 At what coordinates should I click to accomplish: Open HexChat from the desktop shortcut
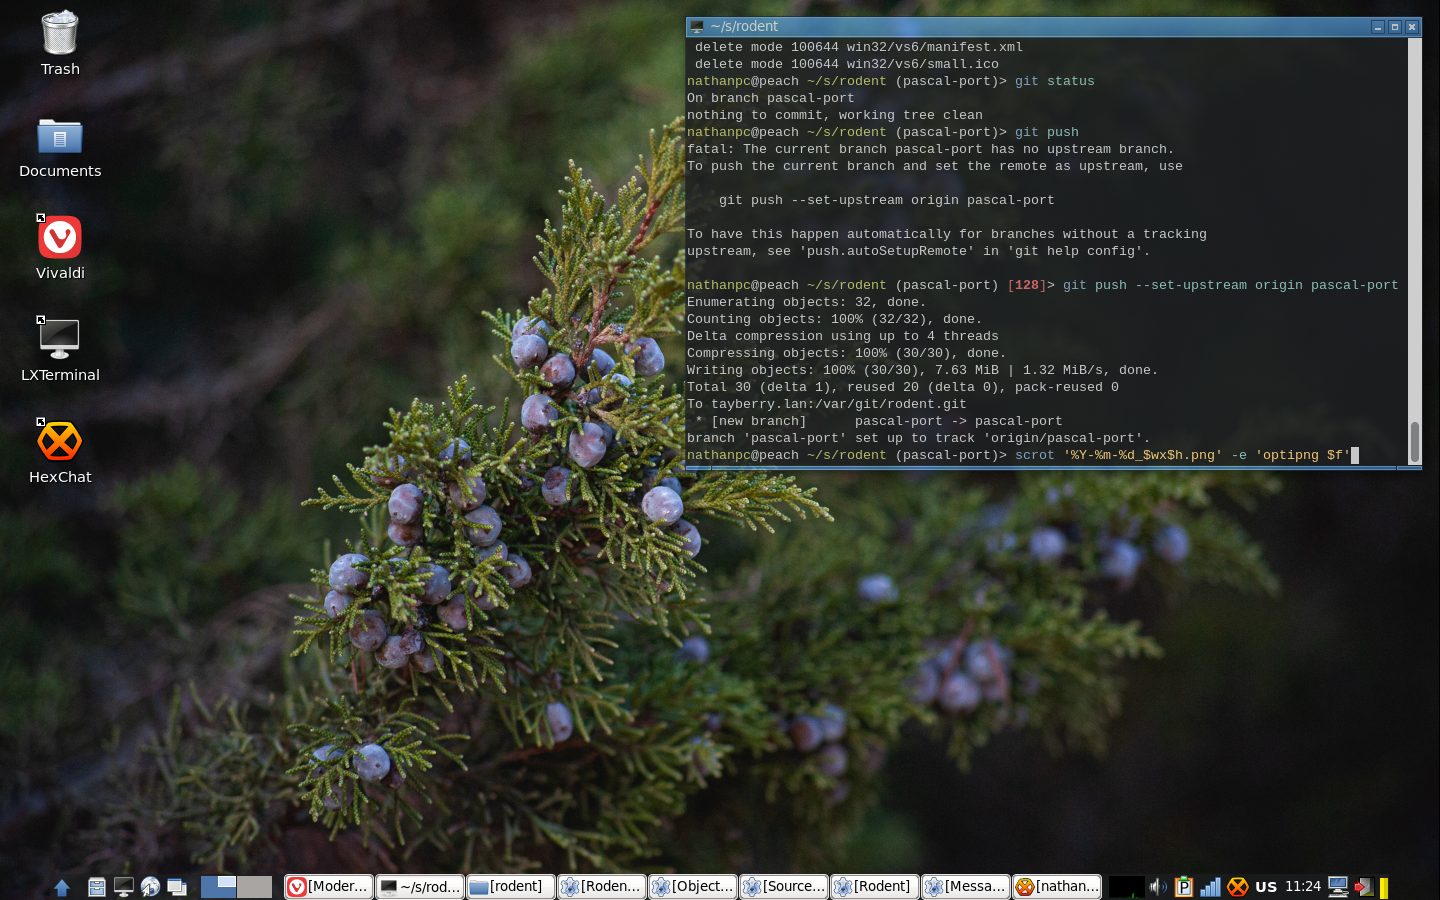click(x=60, y=442)
